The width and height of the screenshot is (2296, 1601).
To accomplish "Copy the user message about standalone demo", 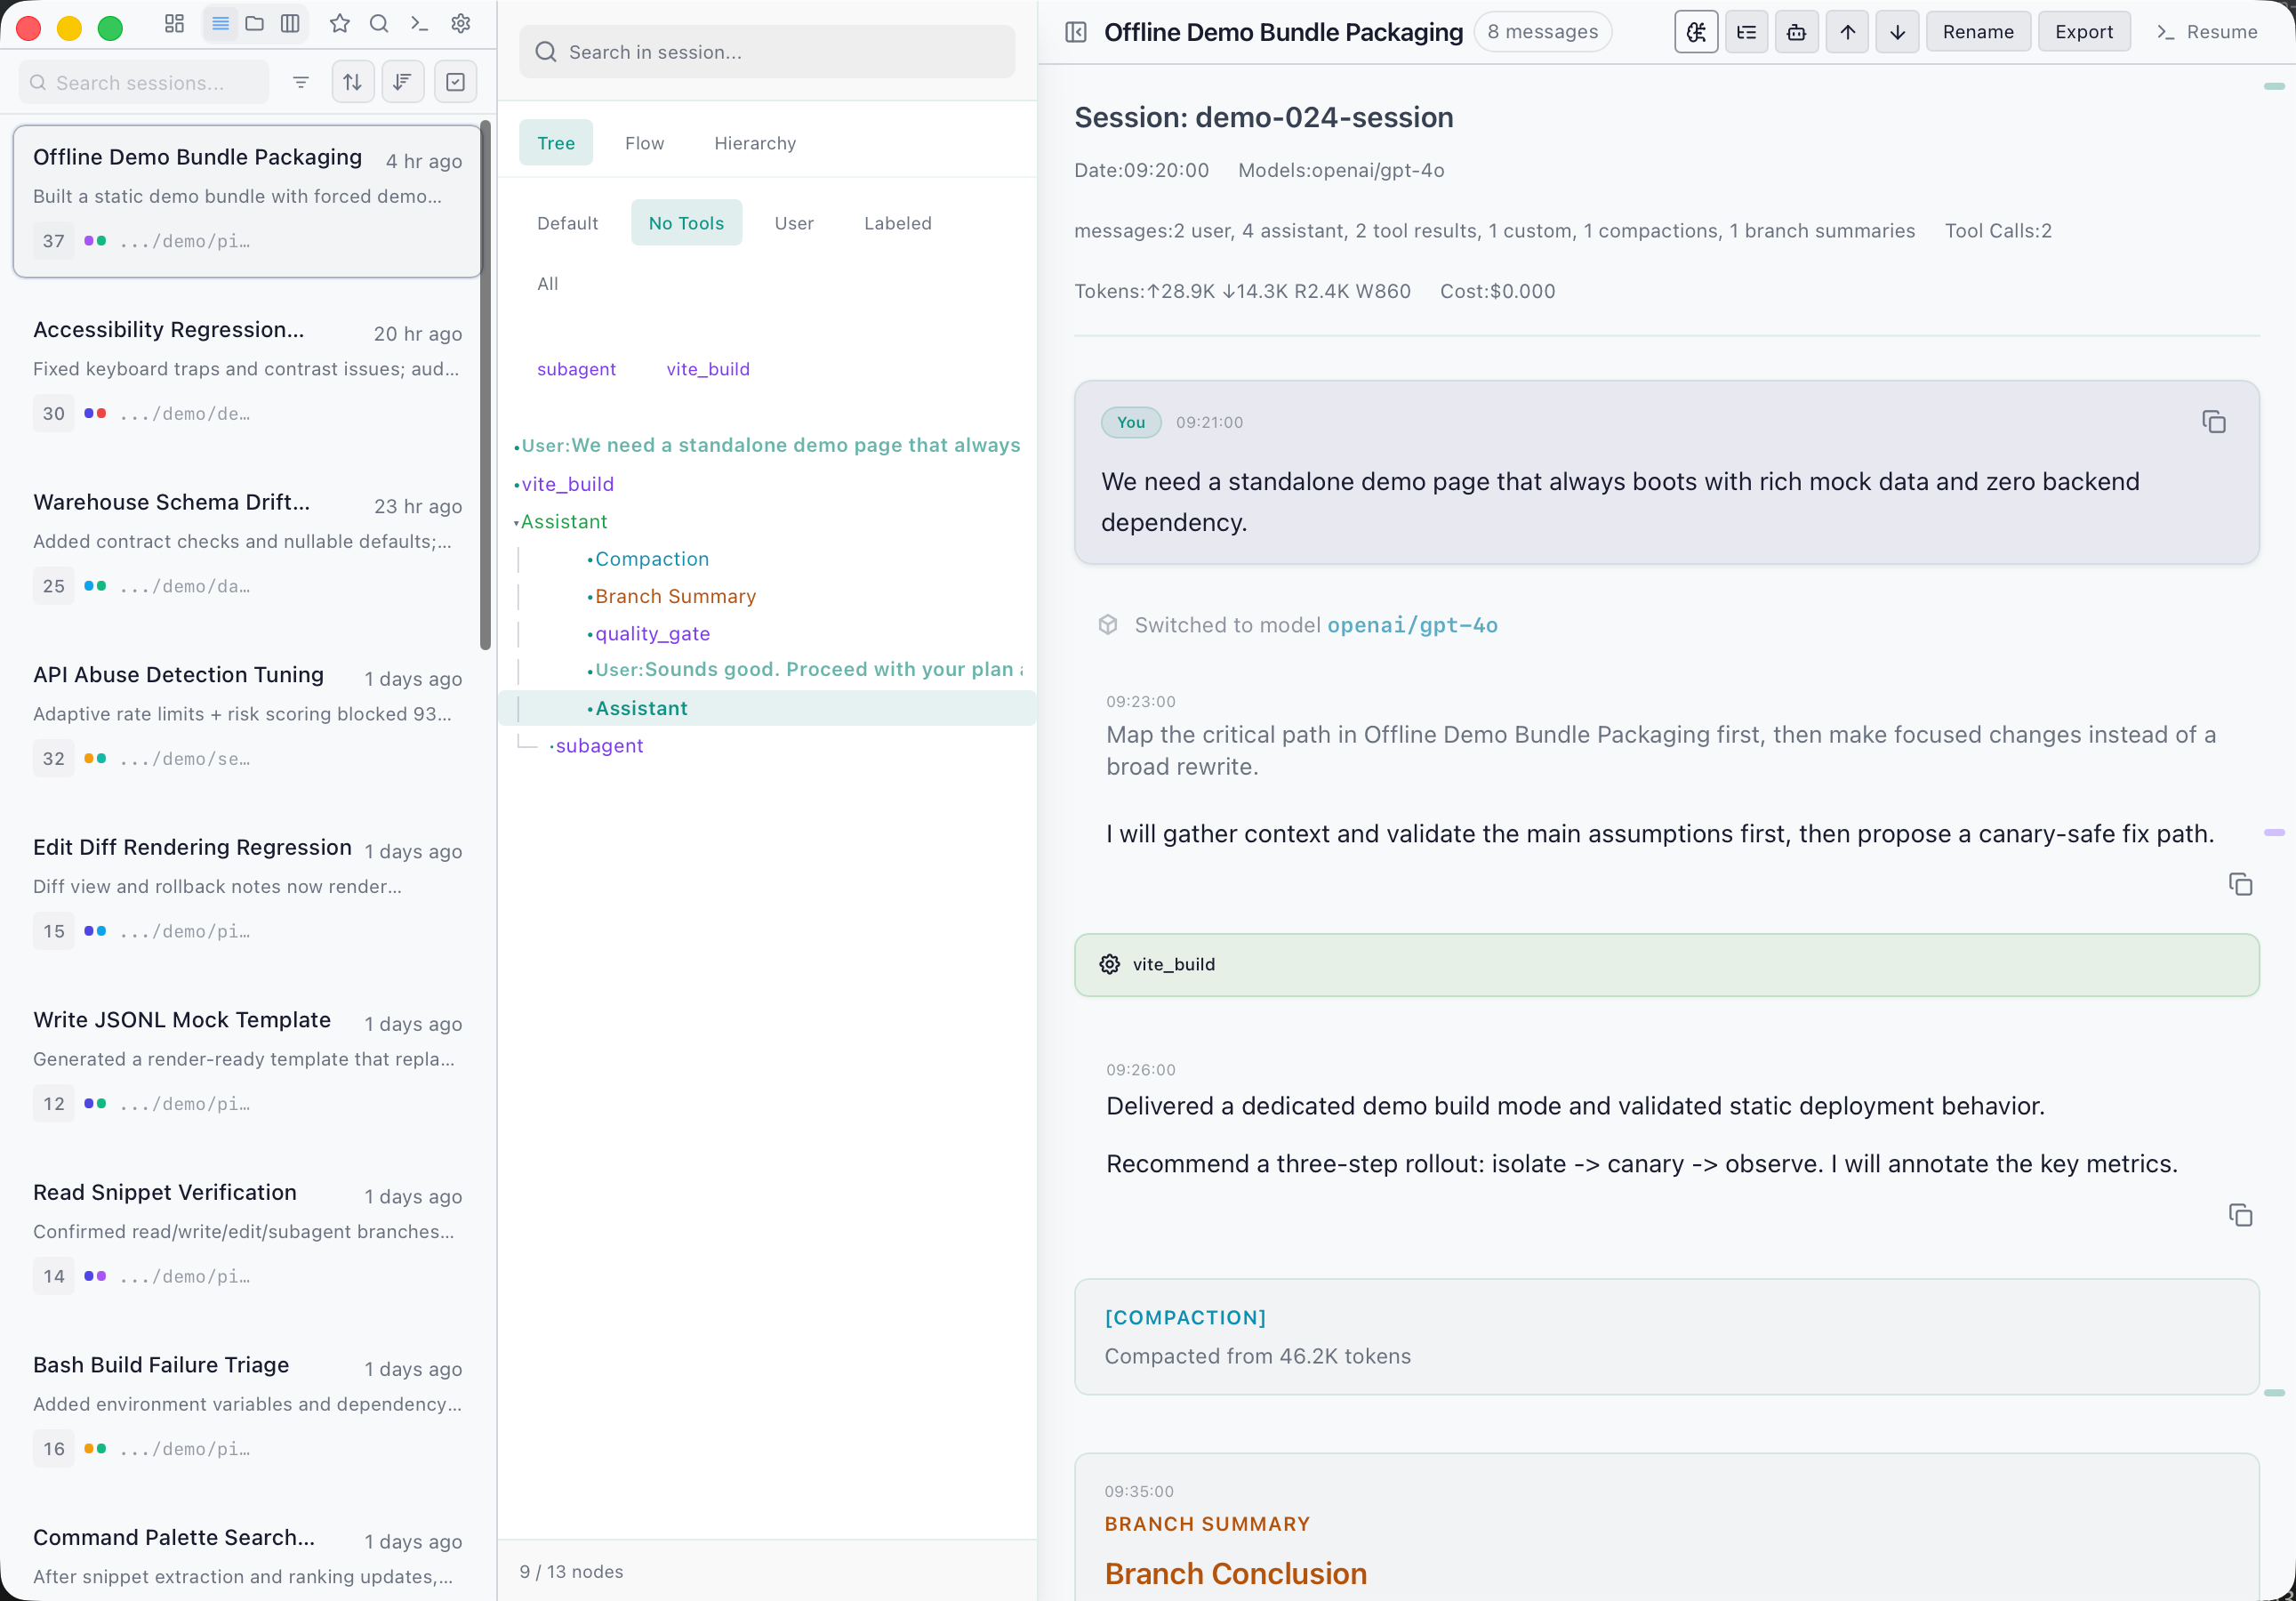I will click(x=2213, y=422).
